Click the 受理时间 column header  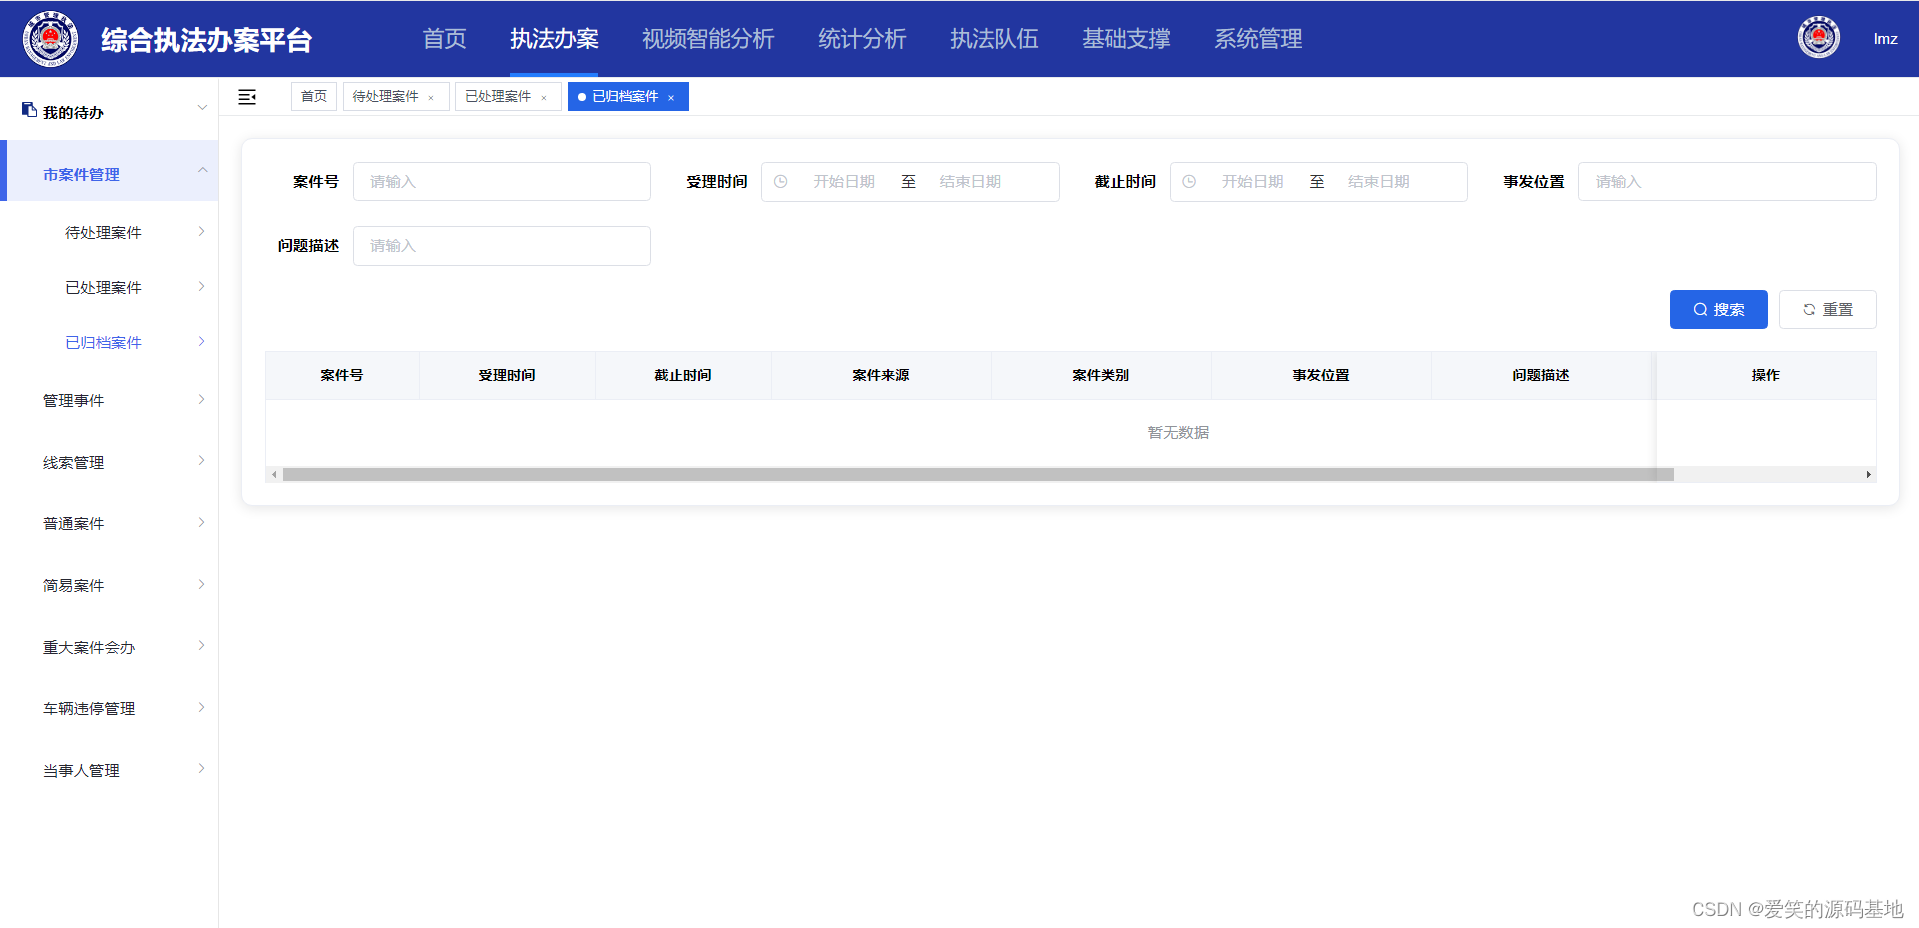pyautogui.click(x=507, y=375)
